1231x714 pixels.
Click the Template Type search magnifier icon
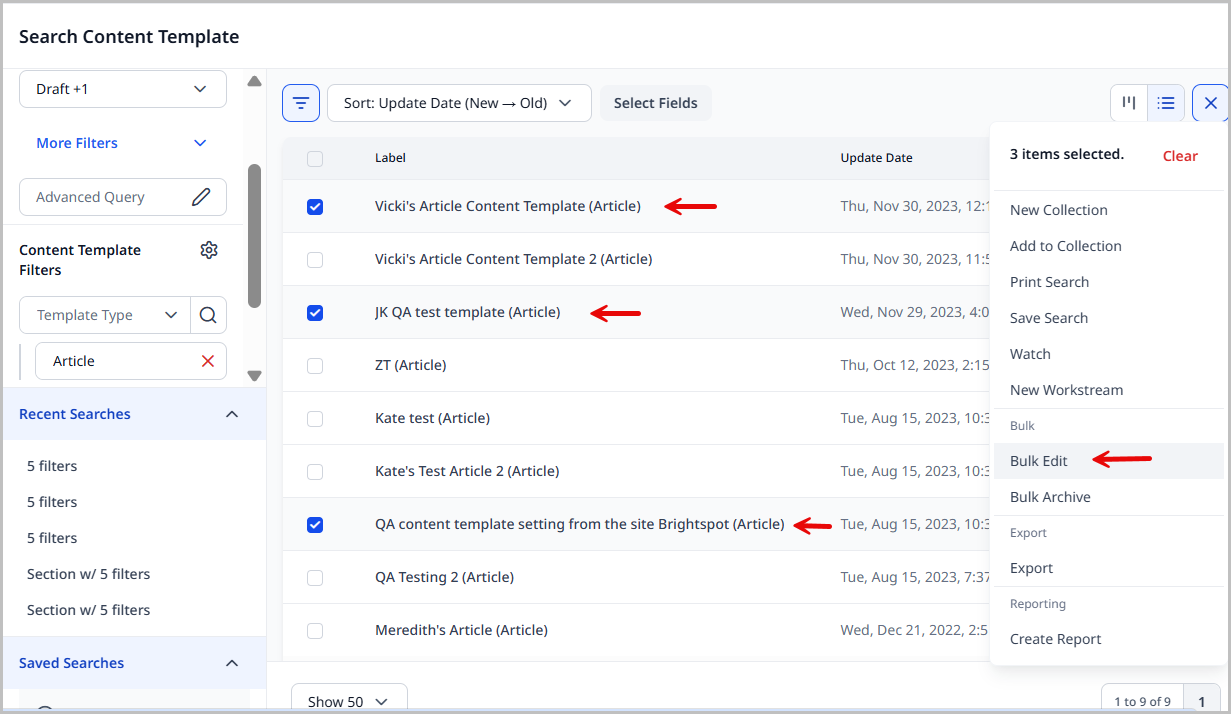click(208, 314)
